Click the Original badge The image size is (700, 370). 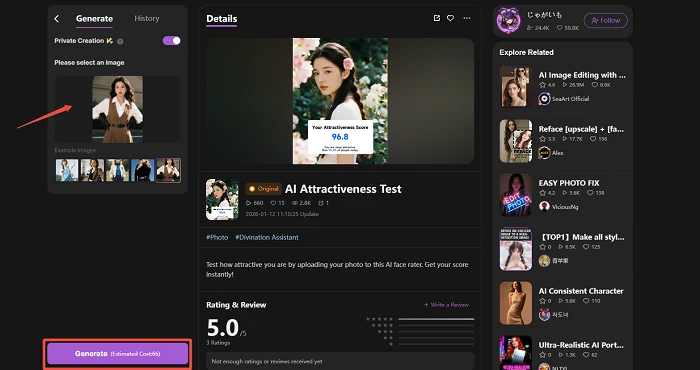point(263,189)
